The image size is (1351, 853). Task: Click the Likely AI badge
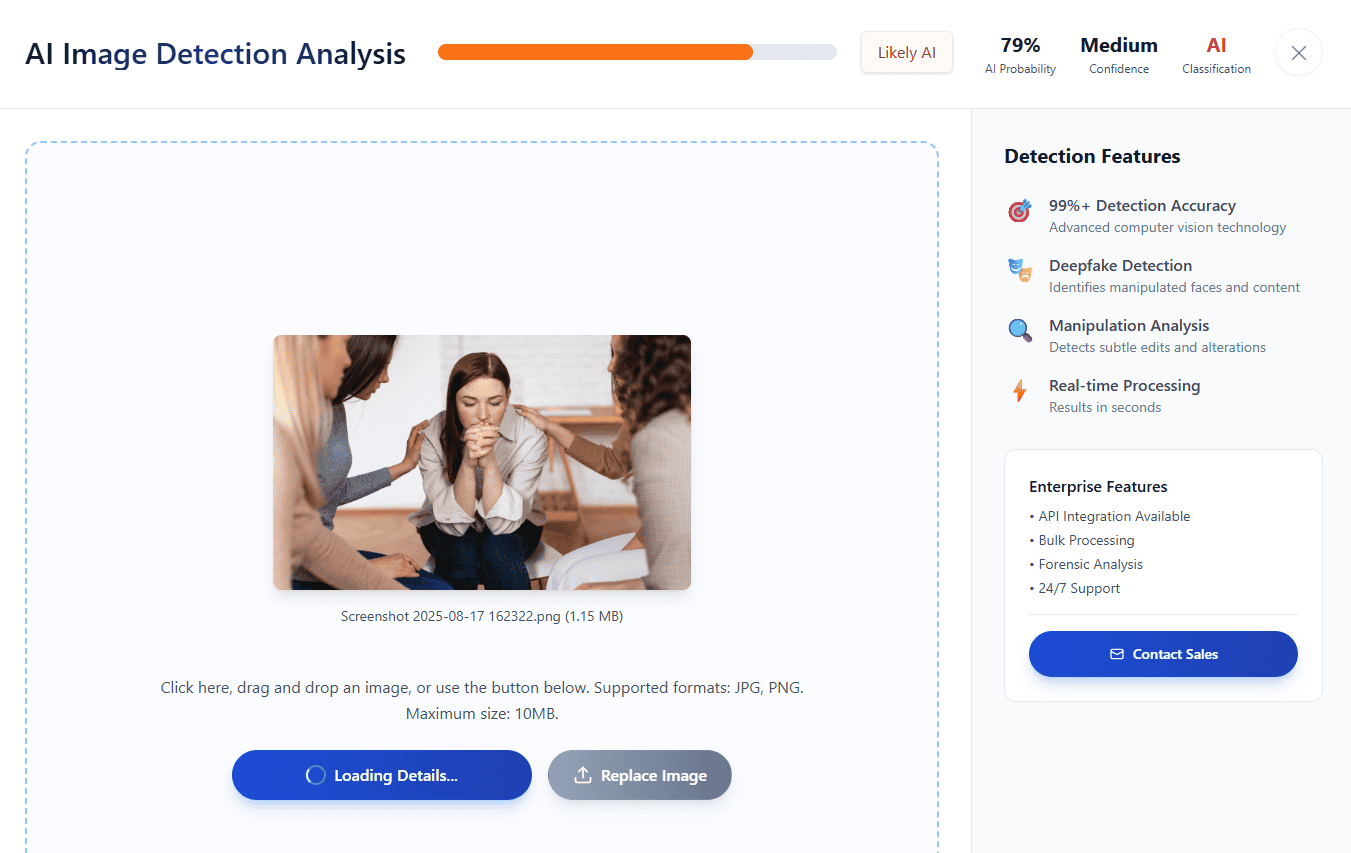[907, 53]
